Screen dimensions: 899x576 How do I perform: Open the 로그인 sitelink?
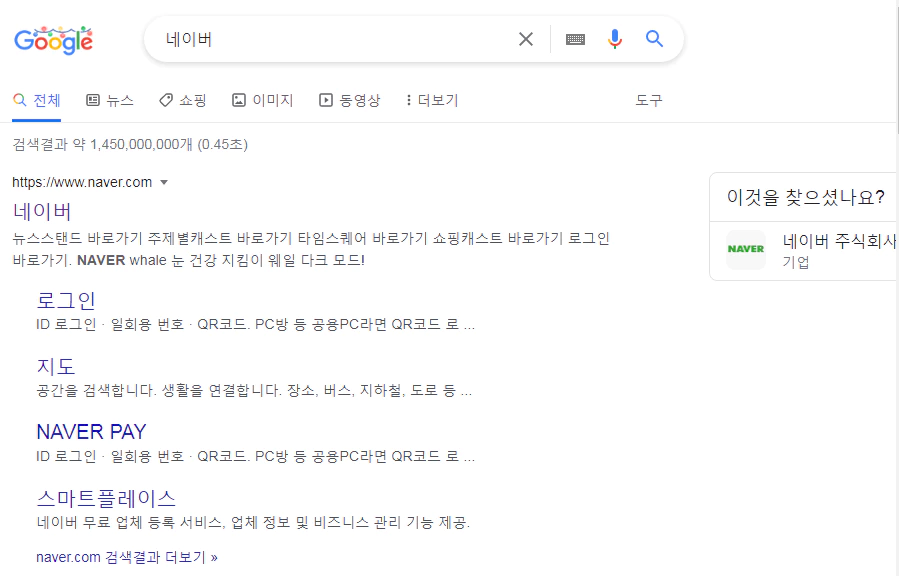pyautogui.click(x=66, y=300)
